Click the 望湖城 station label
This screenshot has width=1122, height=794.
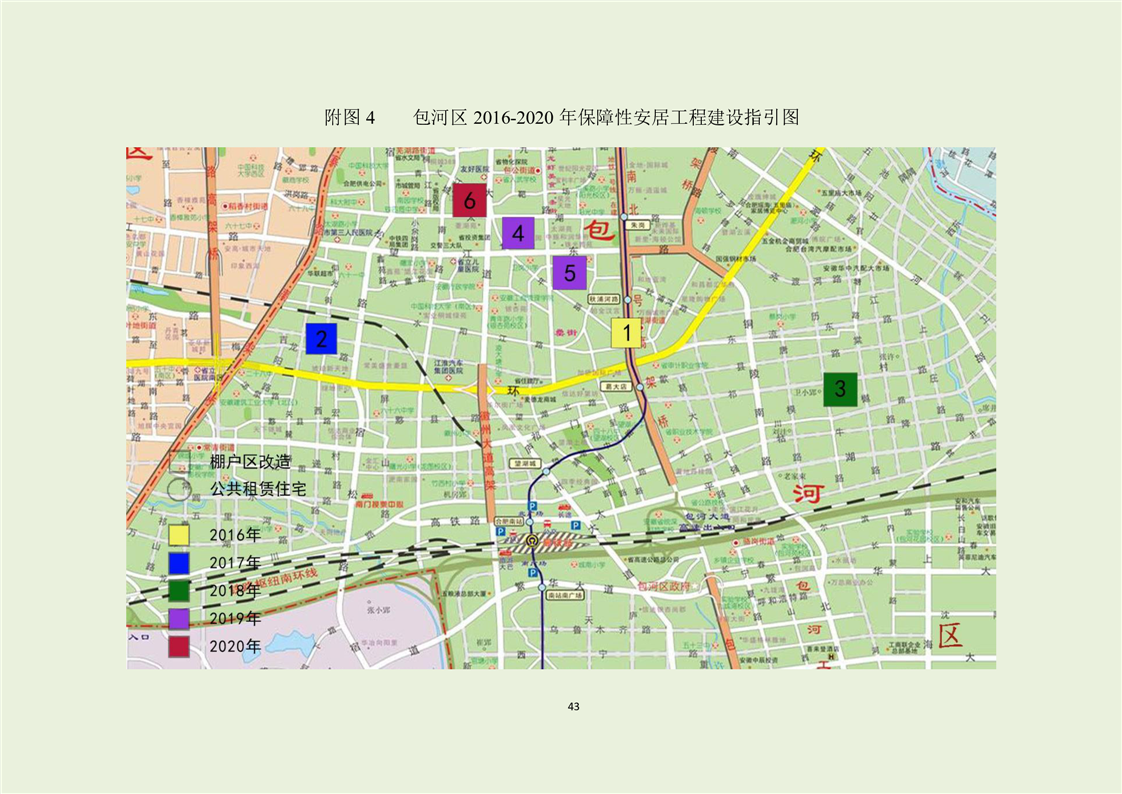[x=524, y=464]
